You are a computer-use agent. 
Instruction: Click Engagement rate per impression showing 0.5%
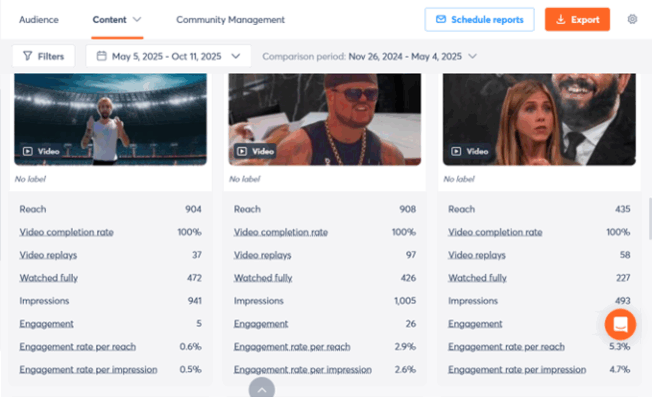click(89, 369)
